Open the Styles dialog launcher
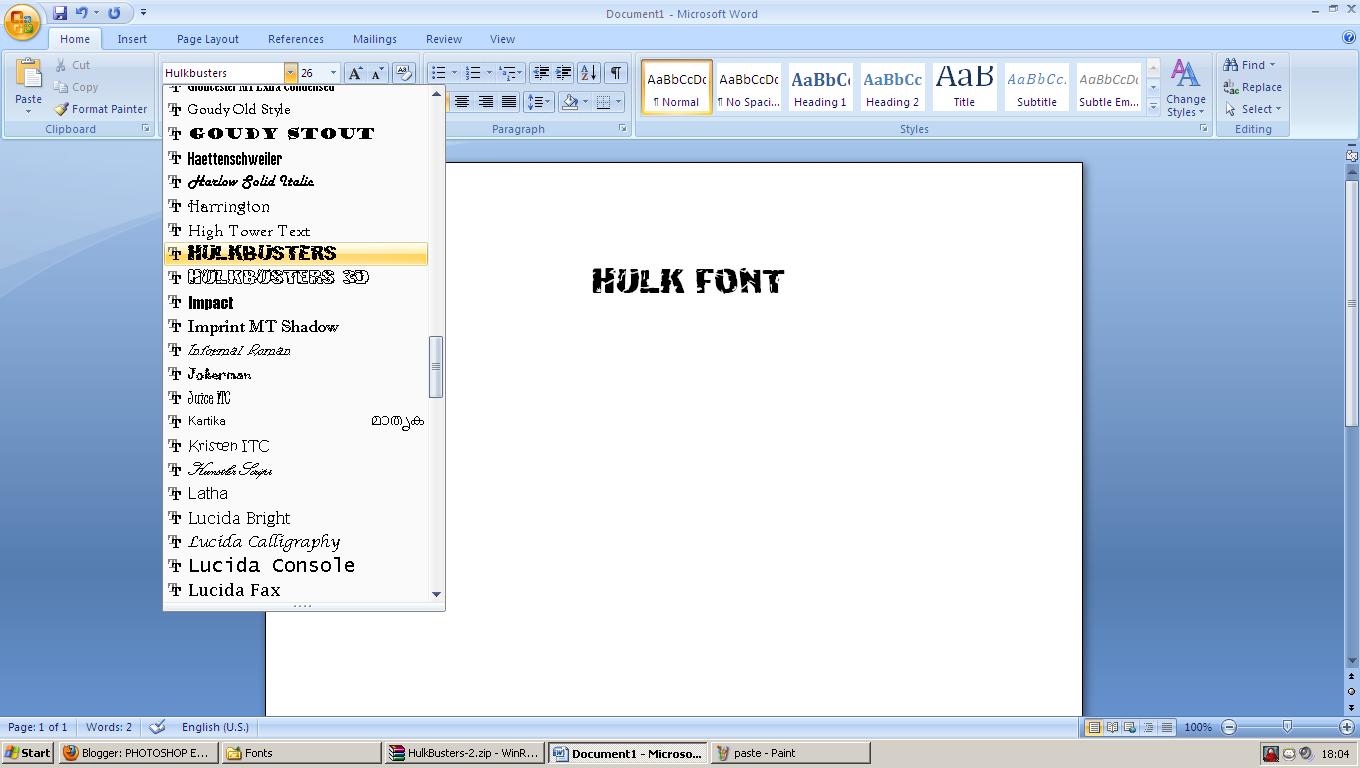This screenshot has width=1360, height=768. [x=1203, y=129]
